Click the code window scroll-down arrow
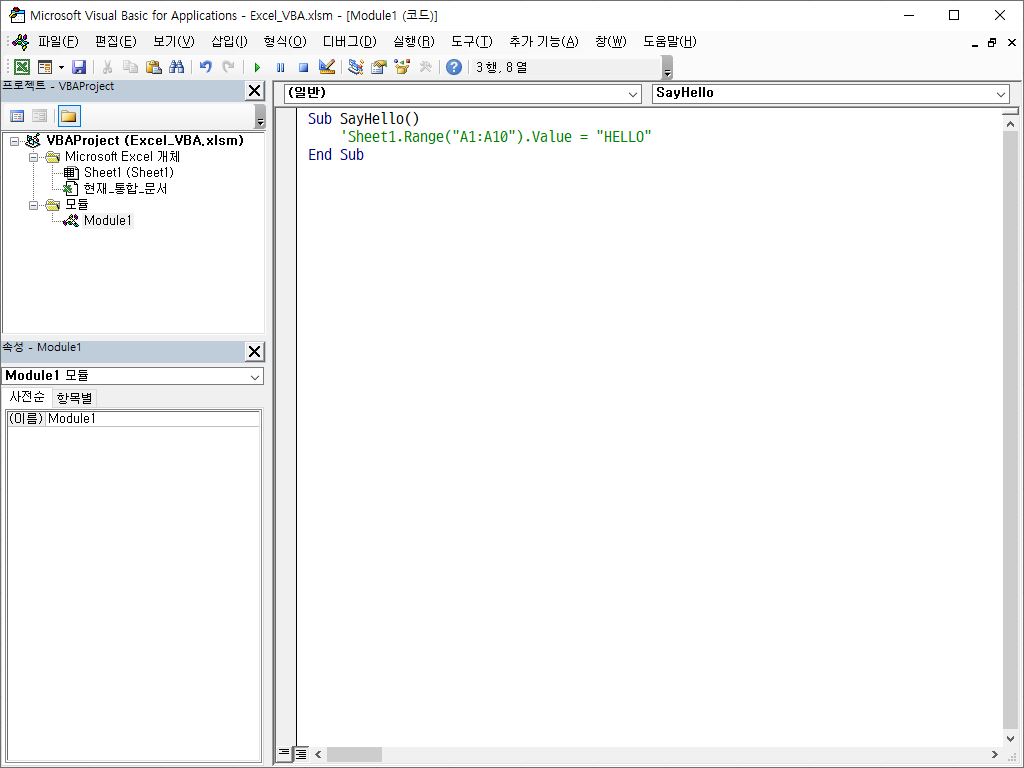 [x=1010, y=739]
